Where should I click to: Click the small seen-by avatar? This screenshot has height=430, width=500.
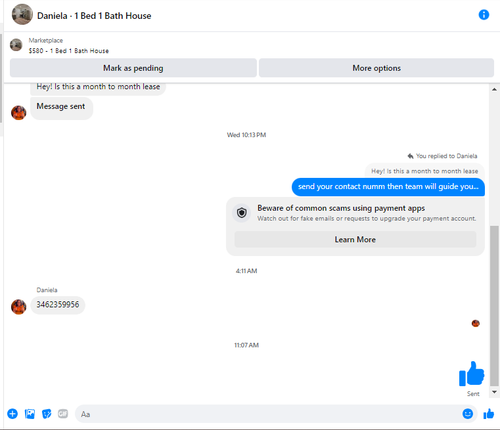(x=476, y=323)
